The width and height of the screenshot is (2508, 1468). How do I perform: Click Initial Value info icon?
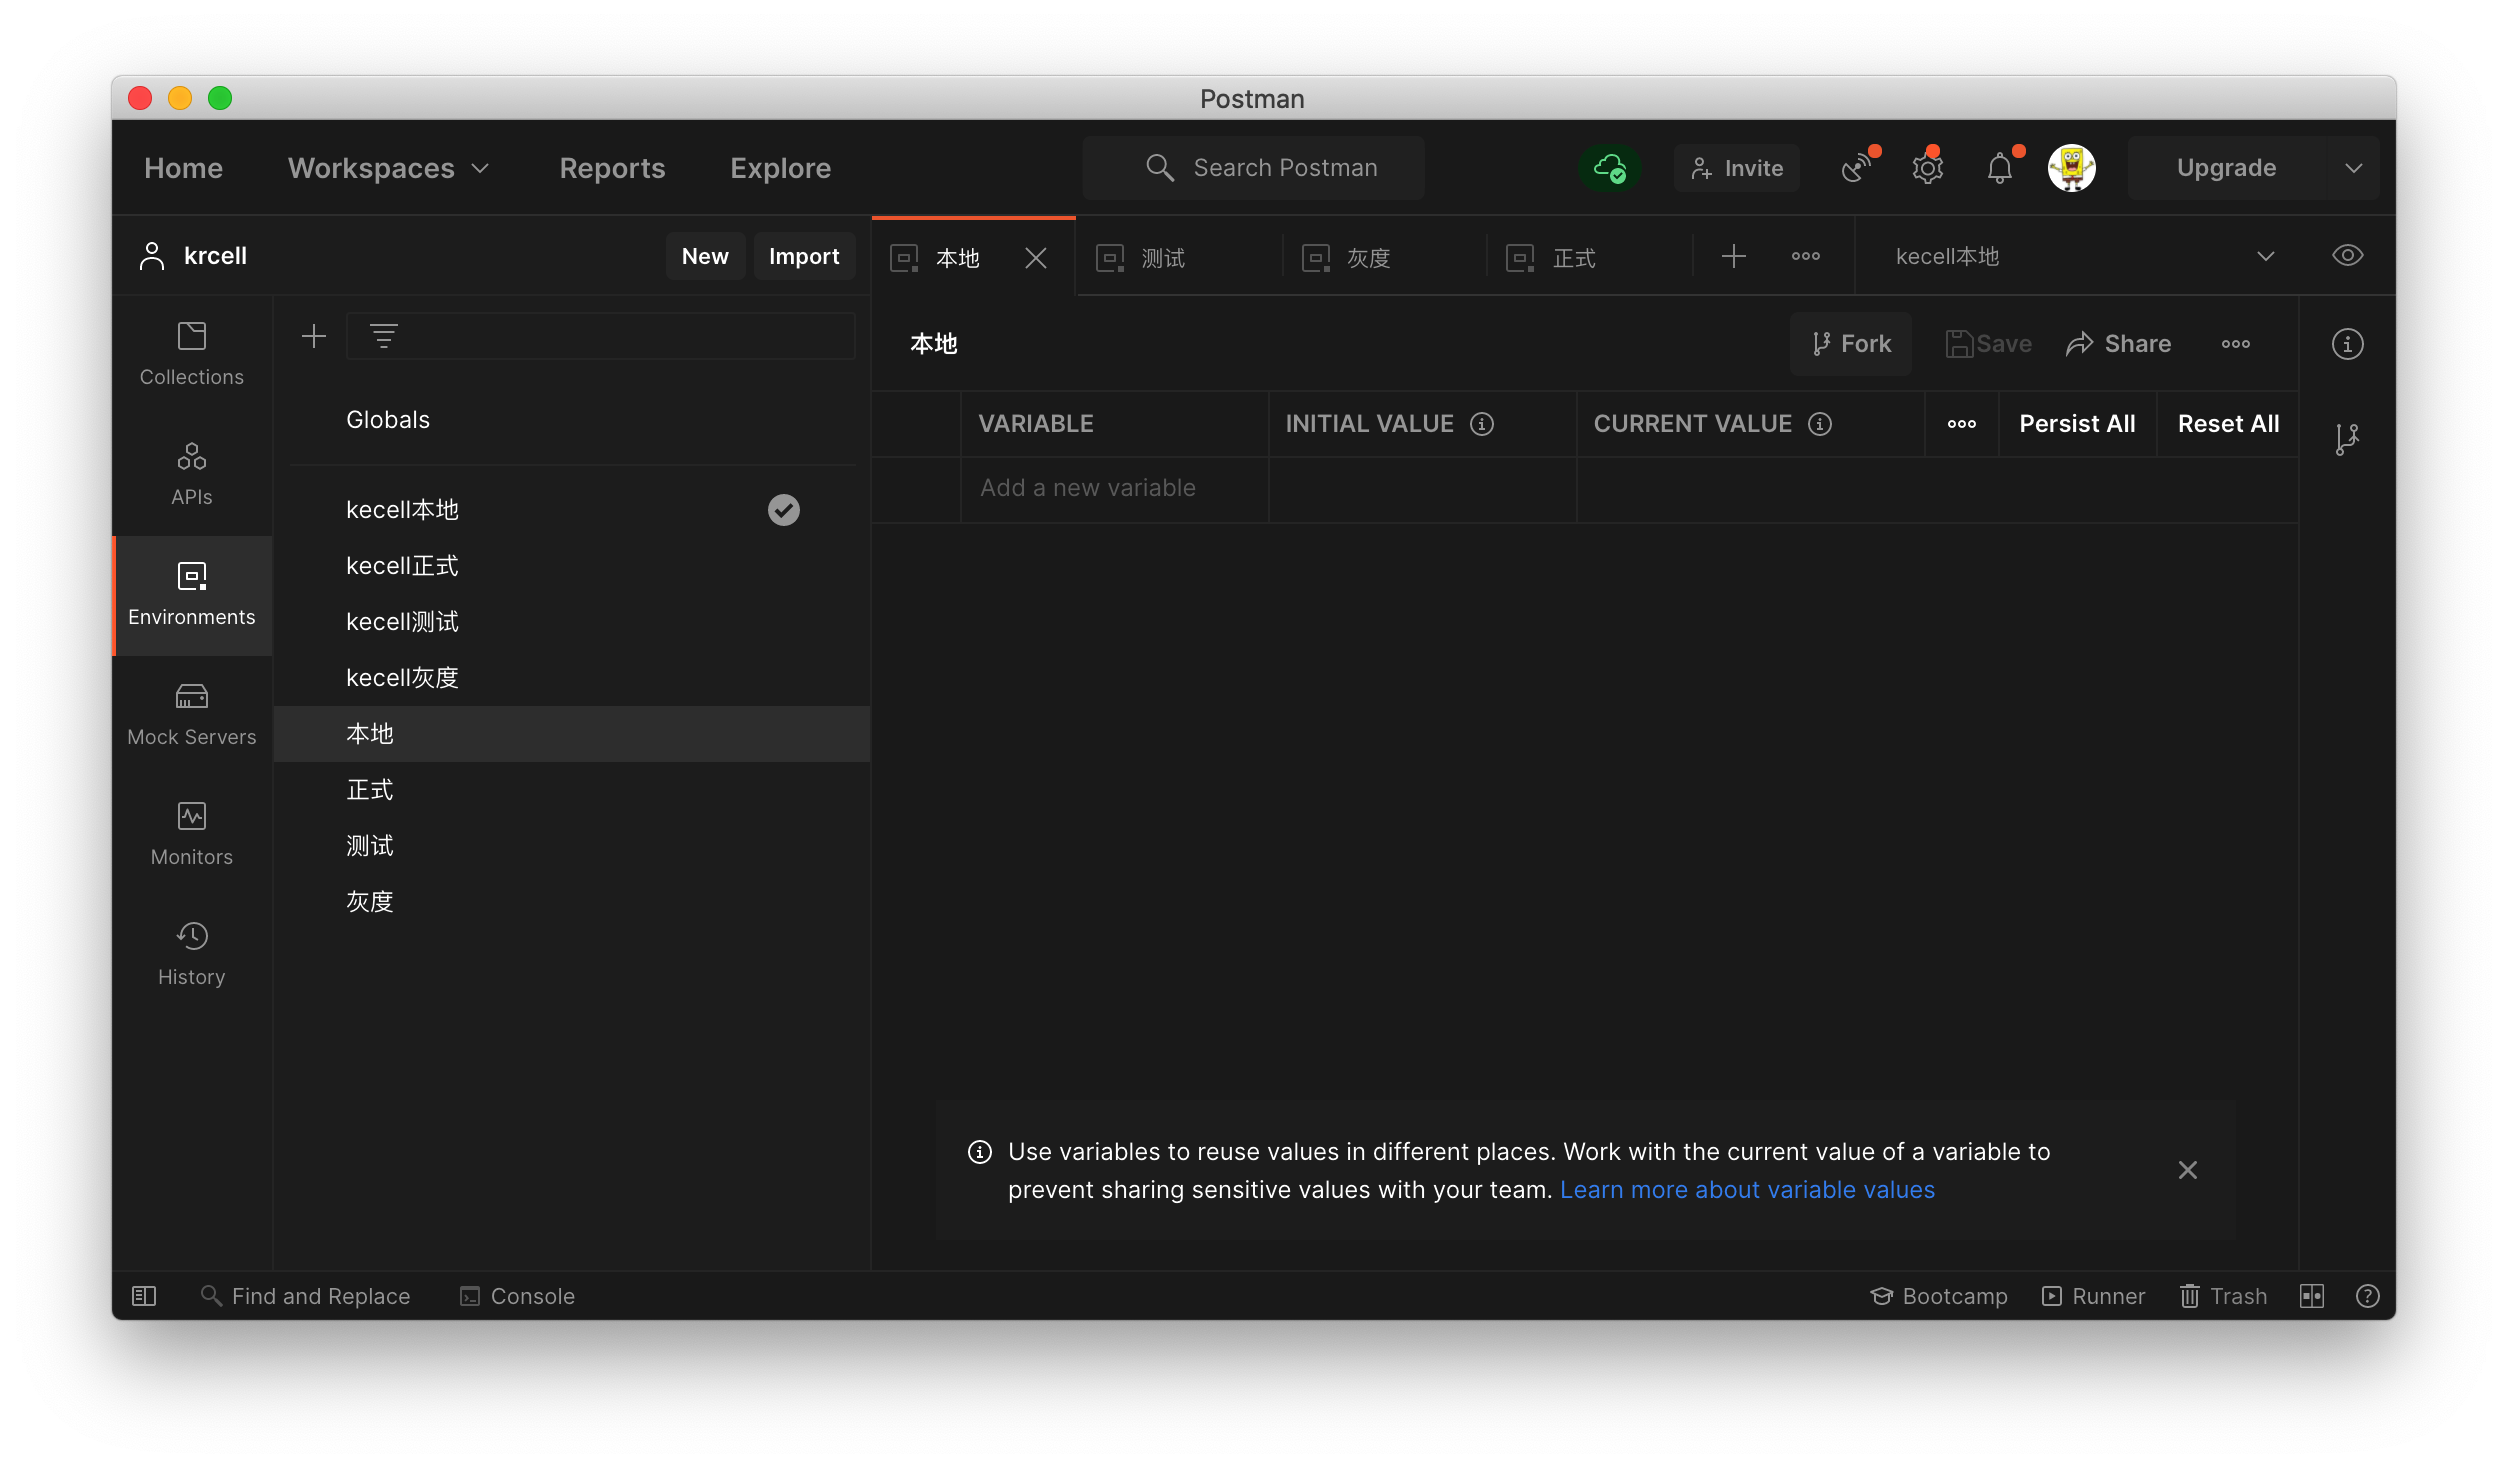coord(1481,424)
